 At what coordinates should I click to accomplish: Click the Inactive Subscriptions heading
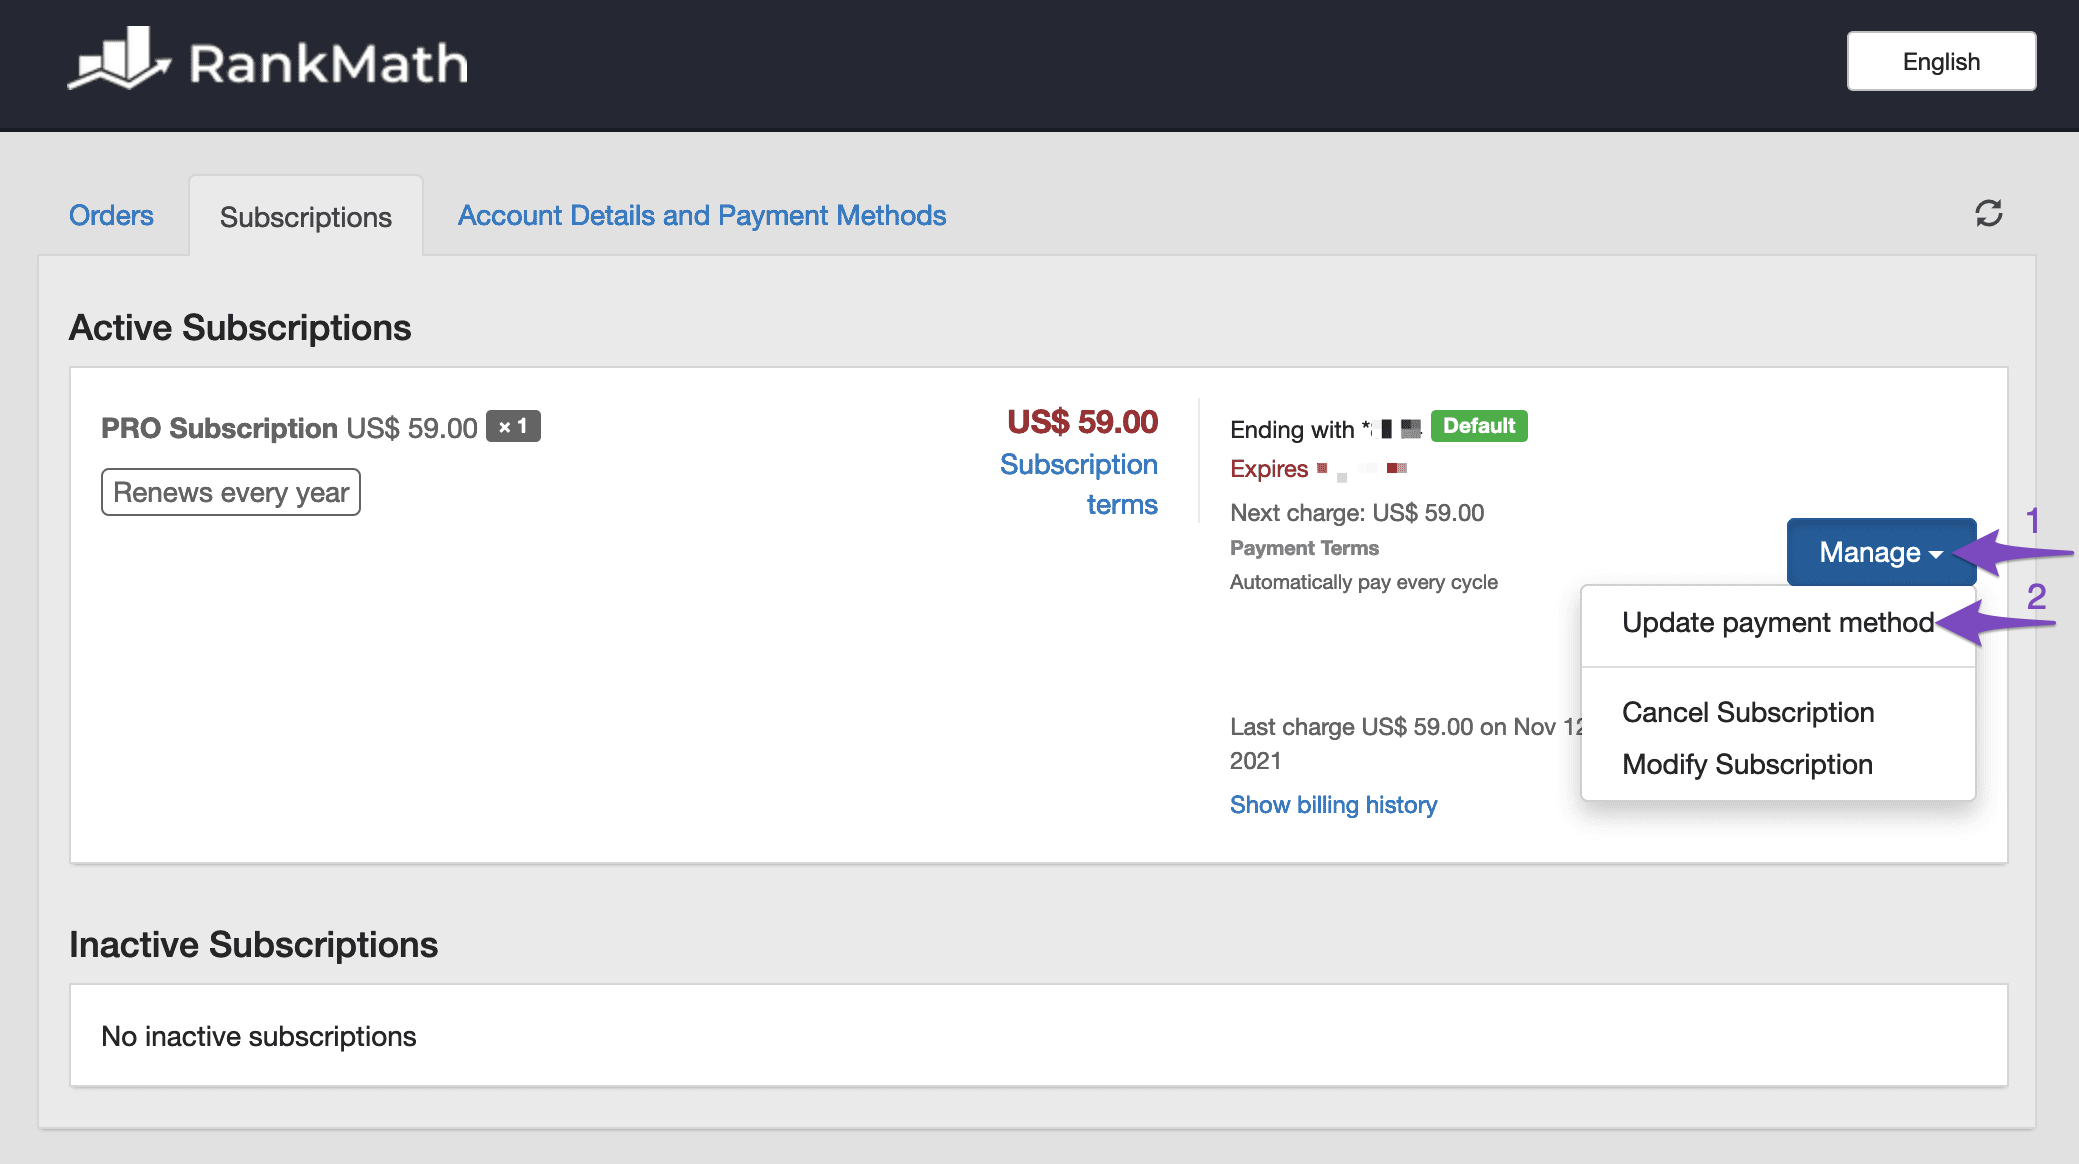tap(253, 945)
